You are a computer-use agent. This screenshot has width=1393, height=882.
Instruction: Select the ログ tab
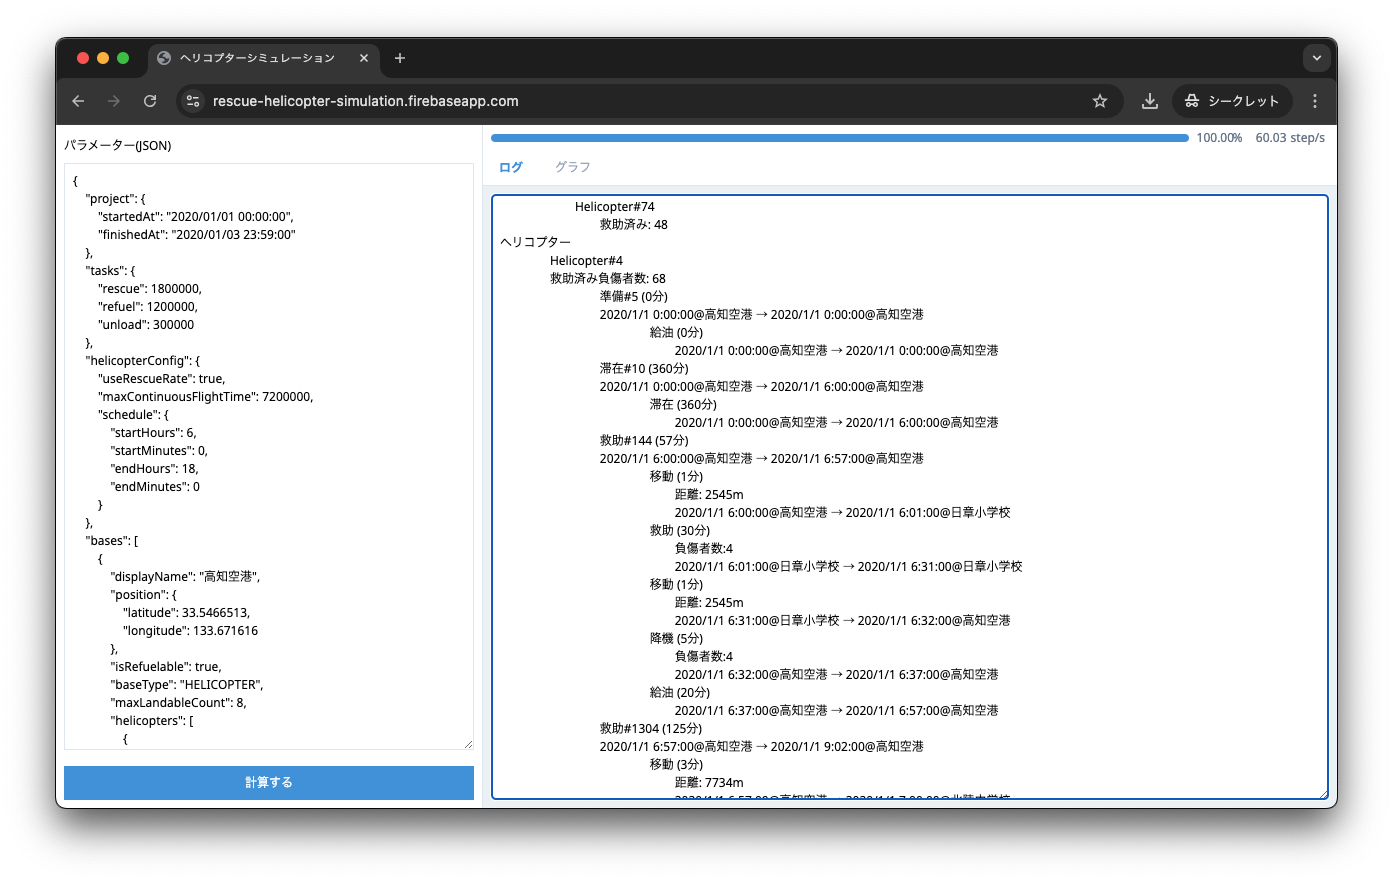511,167
